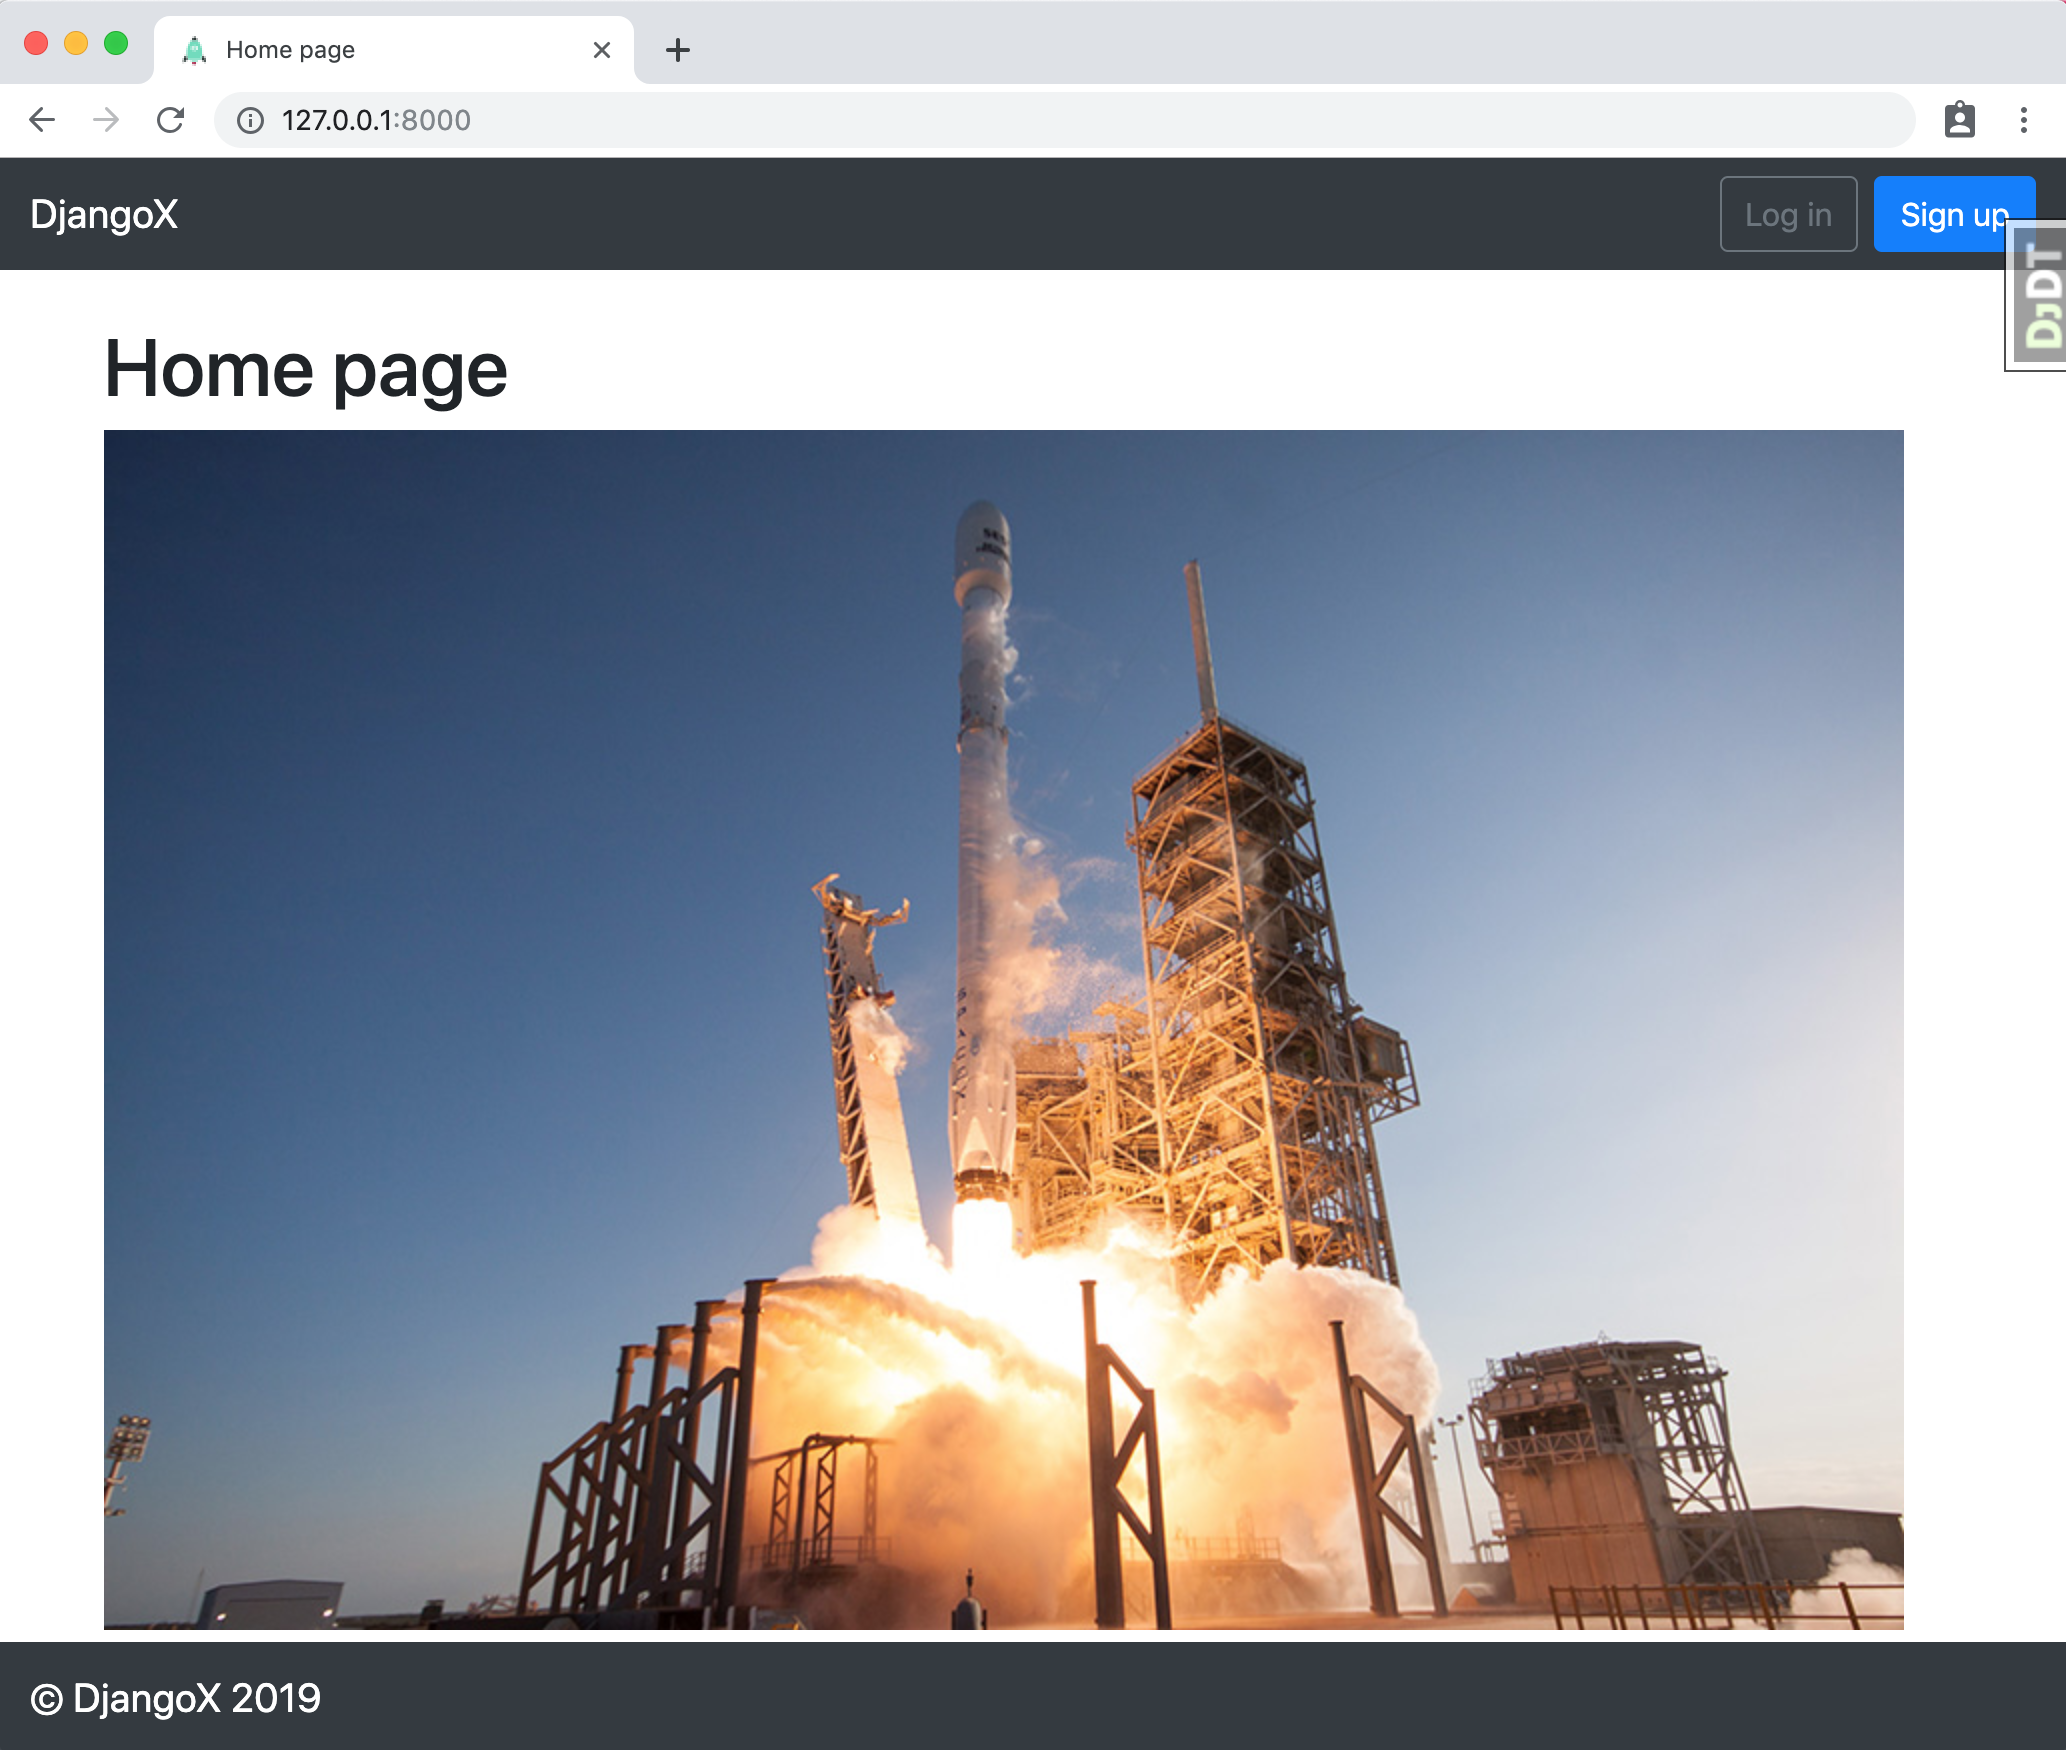Close the Home page tab

pyautogui.click(x=602, y=50)
